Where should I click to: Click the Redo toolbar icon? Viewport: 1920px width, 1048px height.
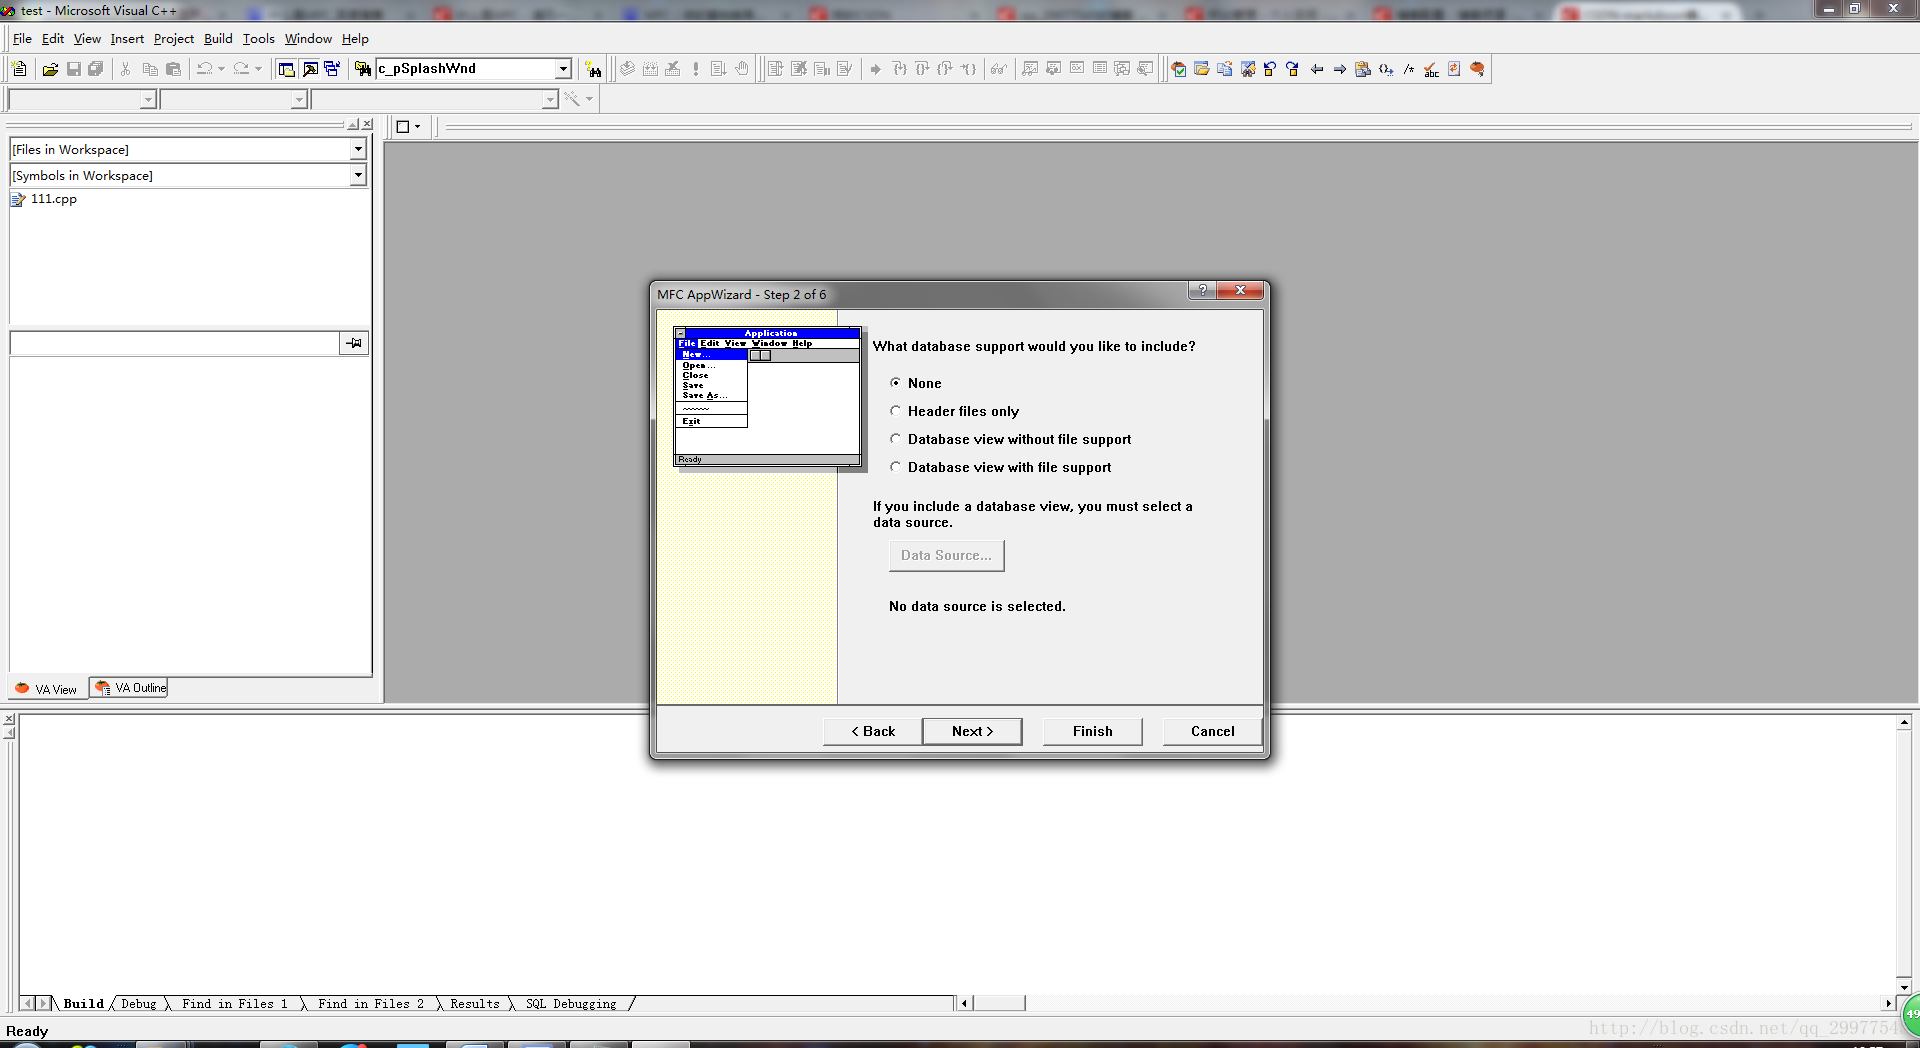[x=241, y=69]
